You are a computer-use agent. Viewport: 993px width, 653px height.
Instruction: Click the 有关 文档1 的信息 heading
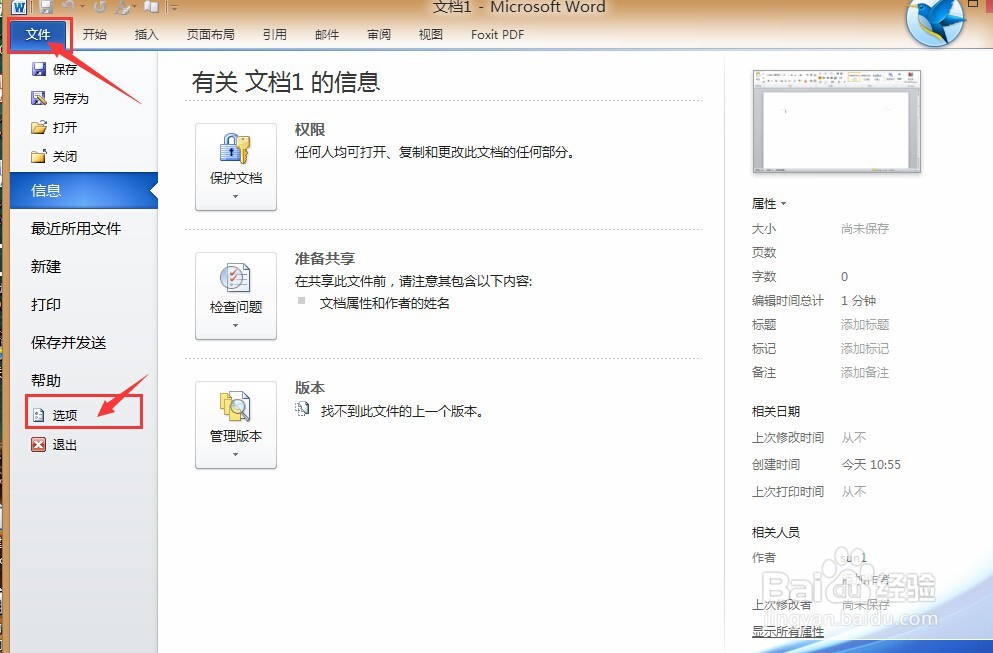click(x=286, y=82)
